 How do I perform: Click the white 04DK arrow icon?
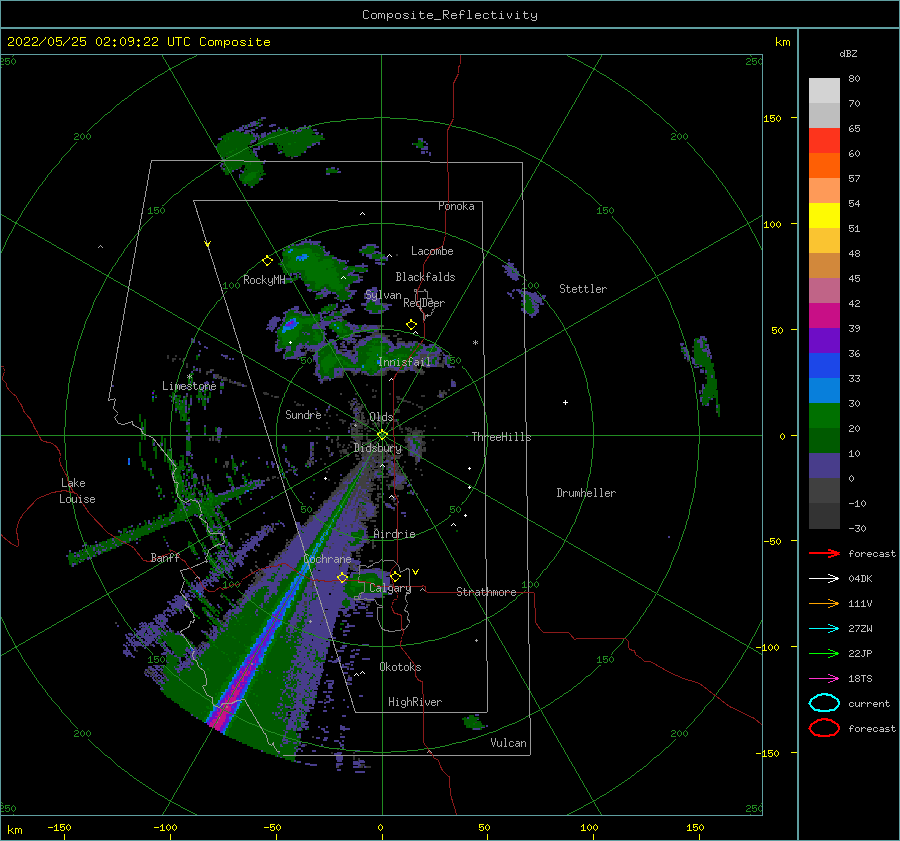point(824,579)
